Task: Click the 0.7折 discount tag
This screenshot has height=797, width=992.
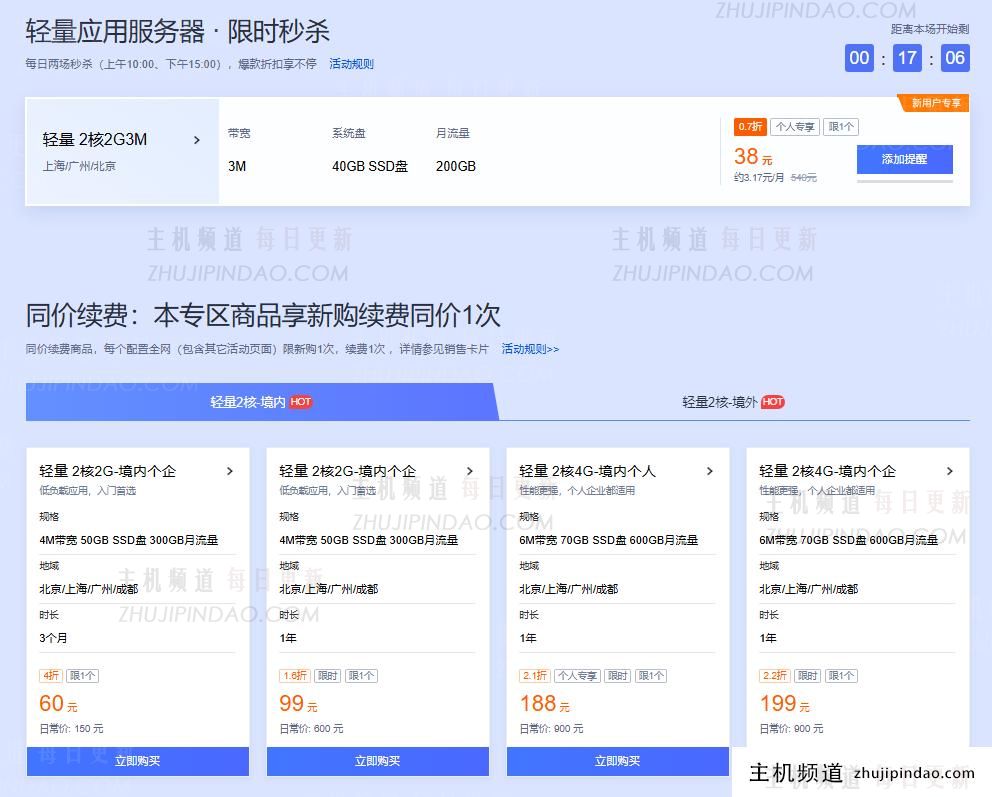Action: click(x=750, y=127)
